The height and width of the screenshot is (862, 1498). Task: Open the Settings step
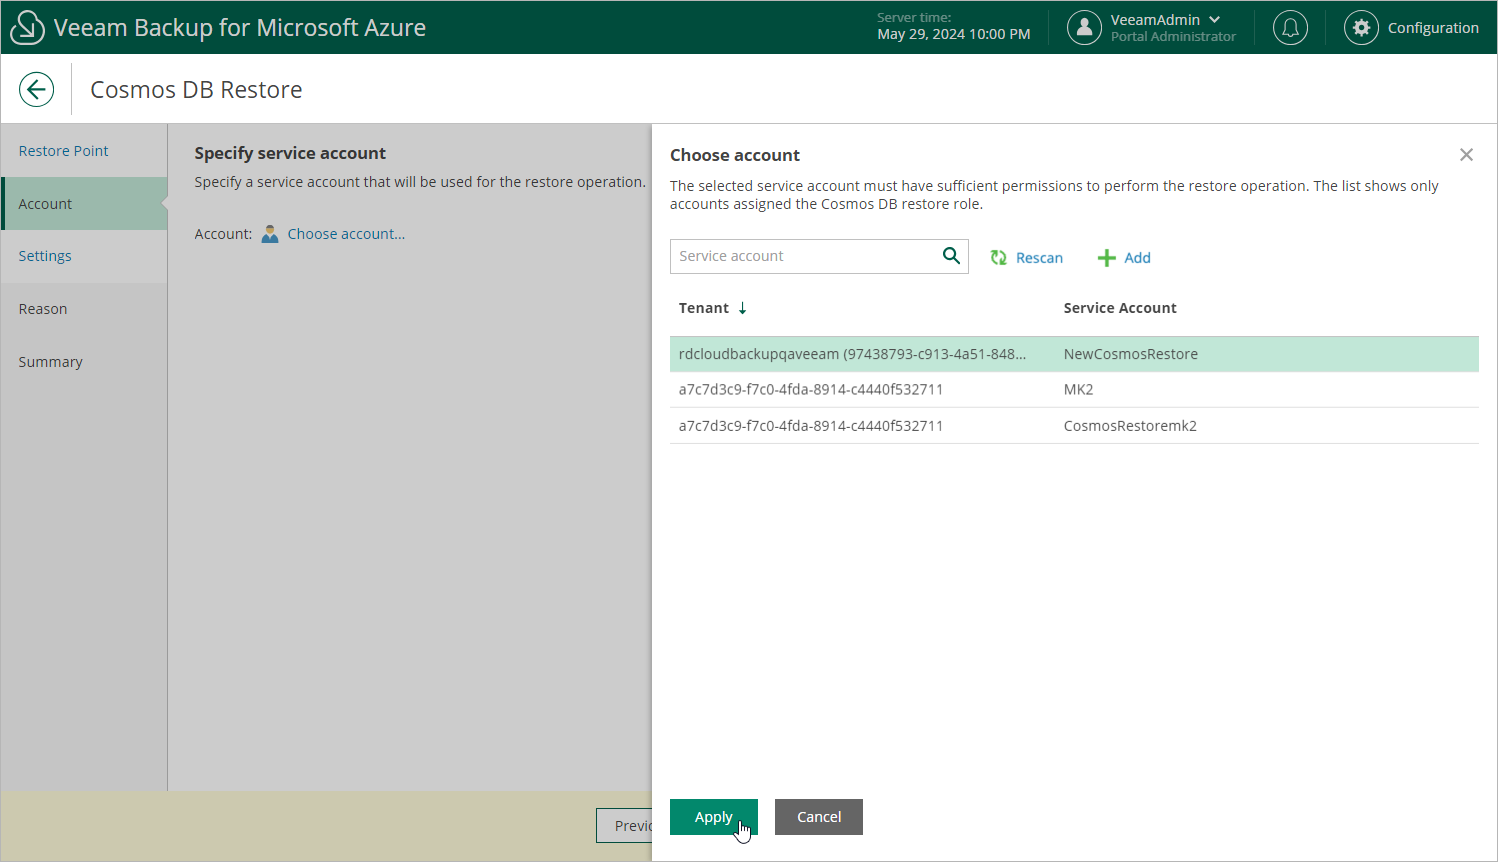84,256
